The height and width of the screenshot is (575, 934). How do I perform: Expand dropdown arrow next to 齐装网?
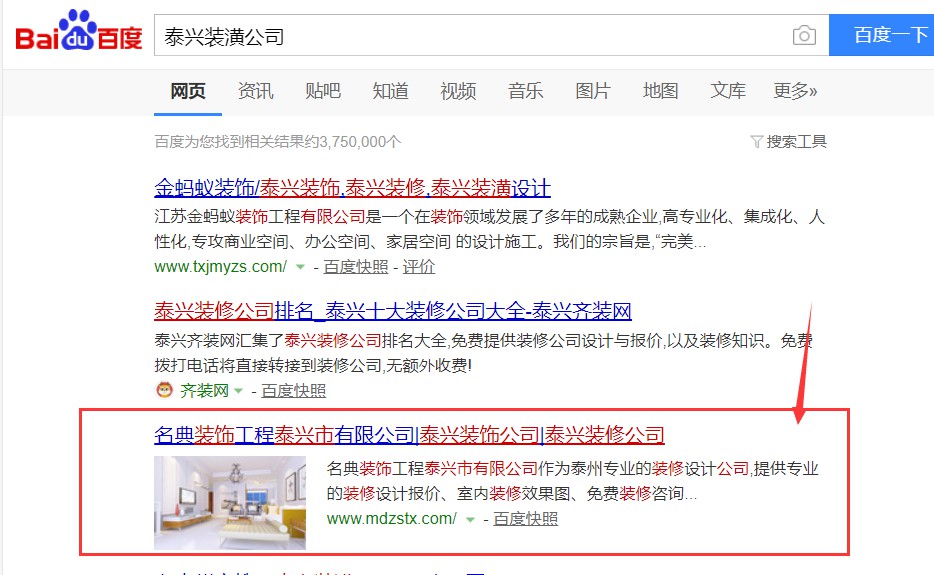240,391
